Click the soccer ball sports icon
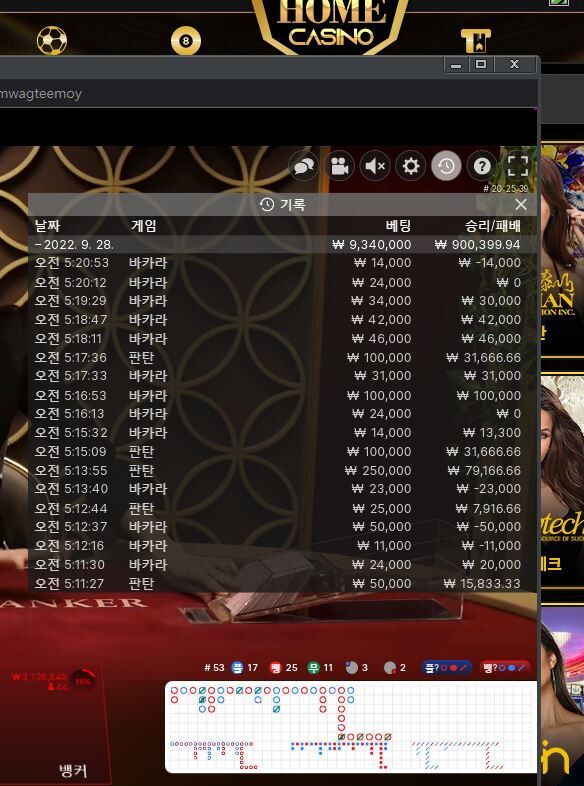Image resolution: width=584 pixels, height=786 pixels. pos(52,41)
